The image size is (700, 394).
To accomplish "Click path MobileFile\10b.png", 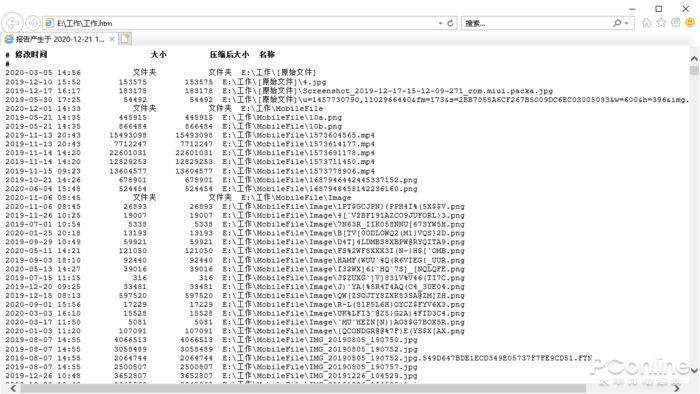I will [x=282, y=127].
